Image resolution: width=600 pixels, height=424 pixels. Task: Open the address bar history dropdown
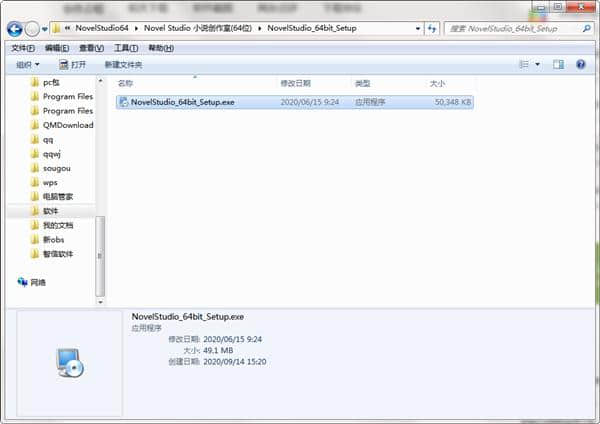(418, 28)
